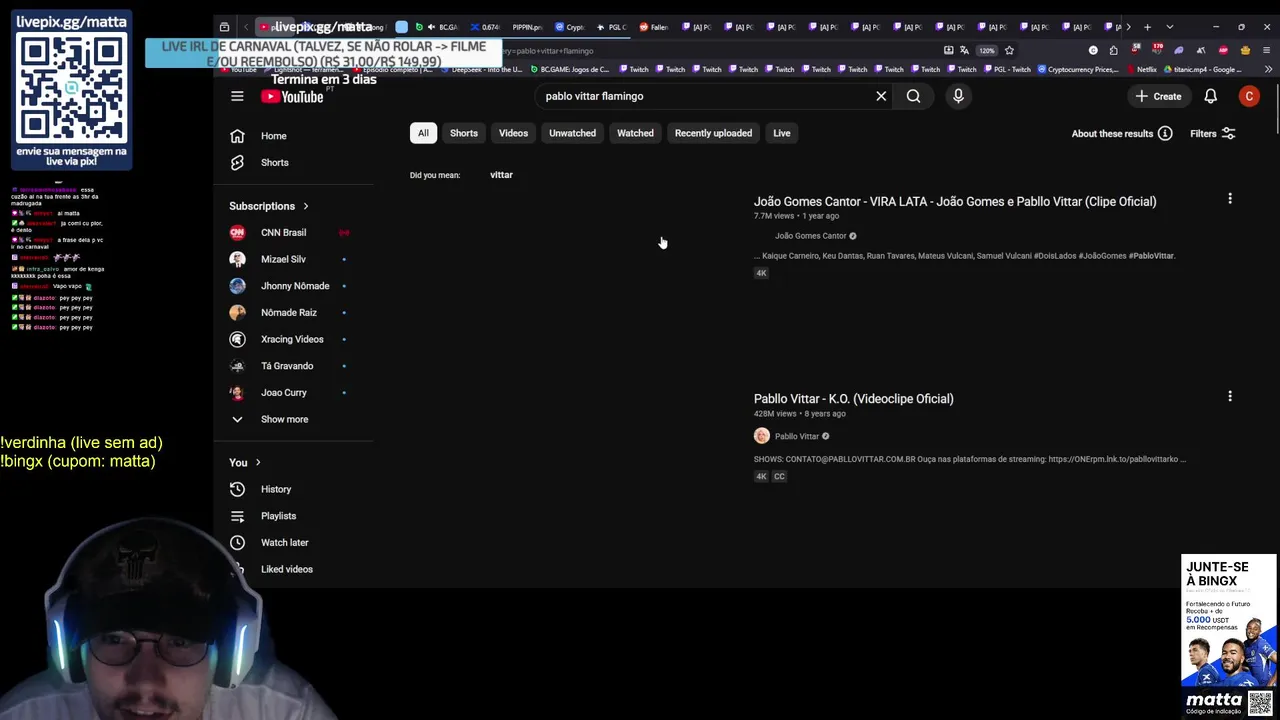
Task: Click the YouTube logo
Action: [292, 96]
